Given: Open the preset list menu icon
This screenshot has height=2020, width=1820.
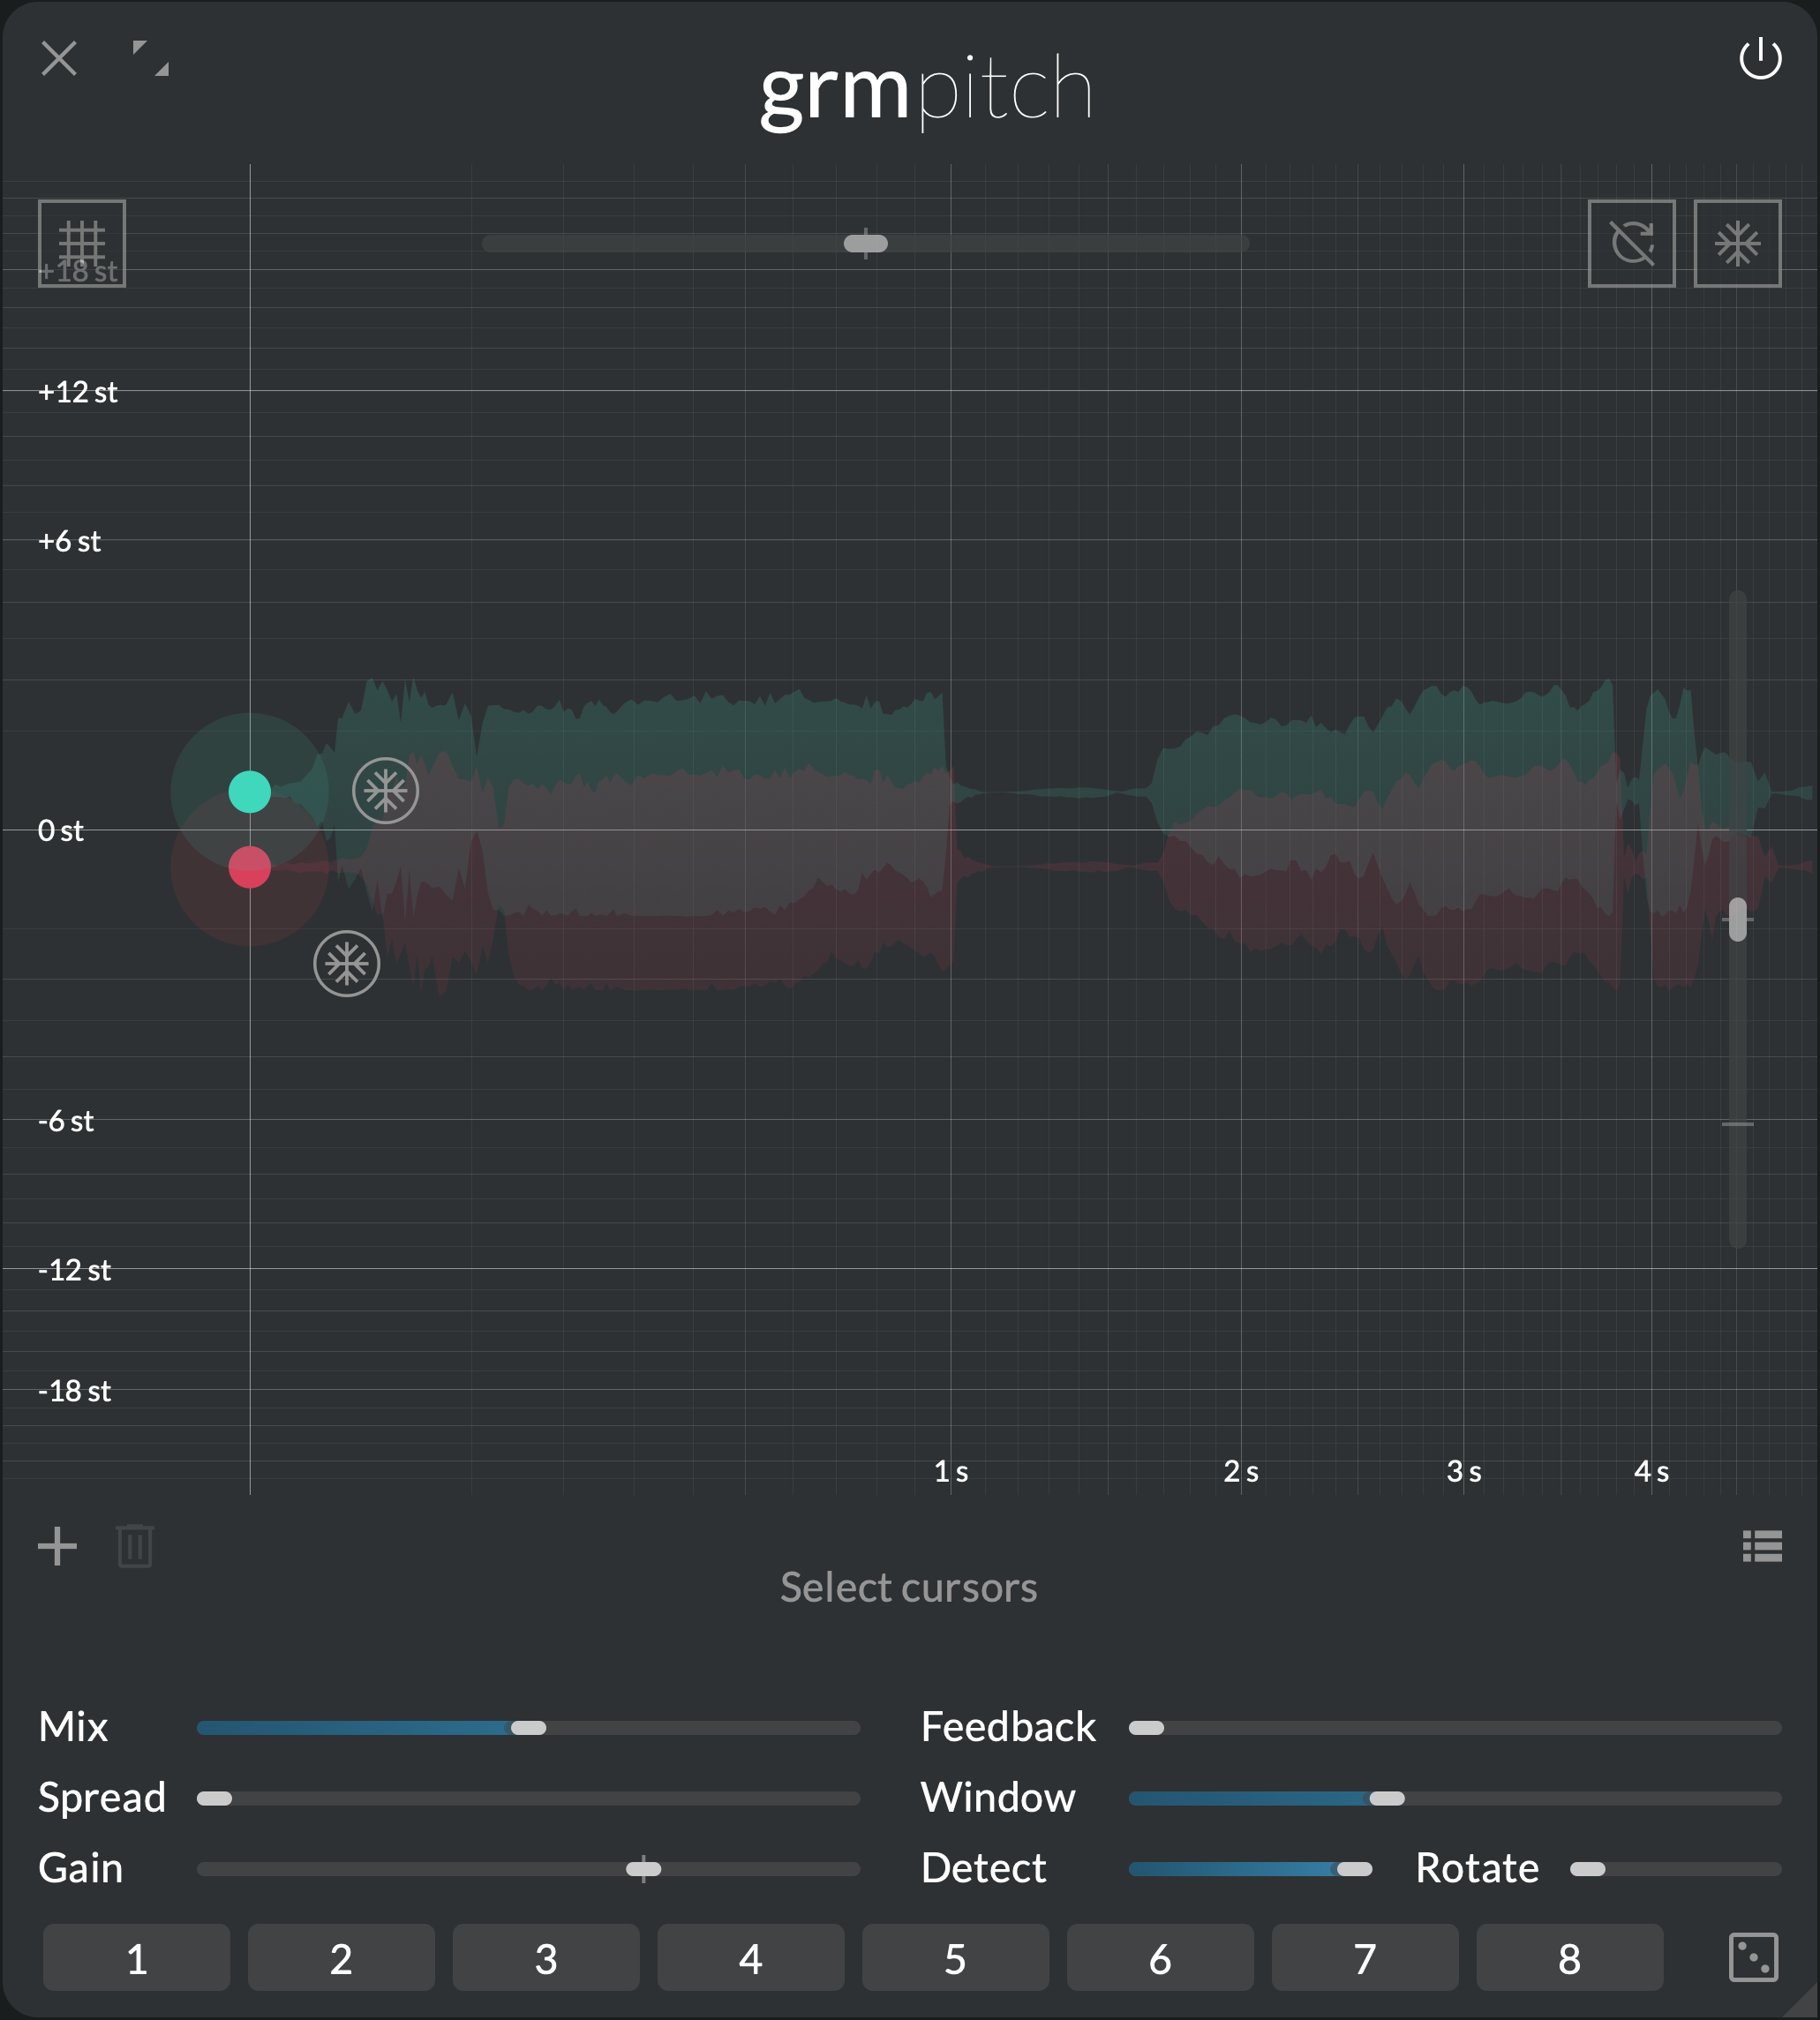Looking at the screenshot, I should (1762, 1546).
